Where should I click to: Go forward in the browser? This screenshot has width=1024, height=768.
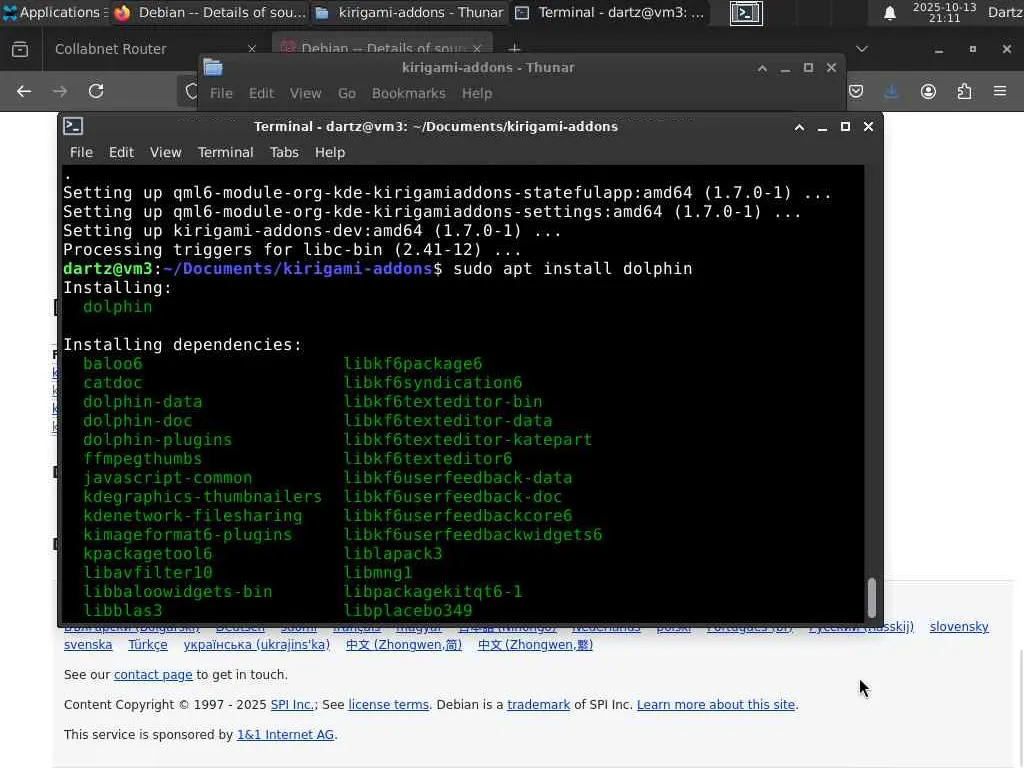(60, 91)
